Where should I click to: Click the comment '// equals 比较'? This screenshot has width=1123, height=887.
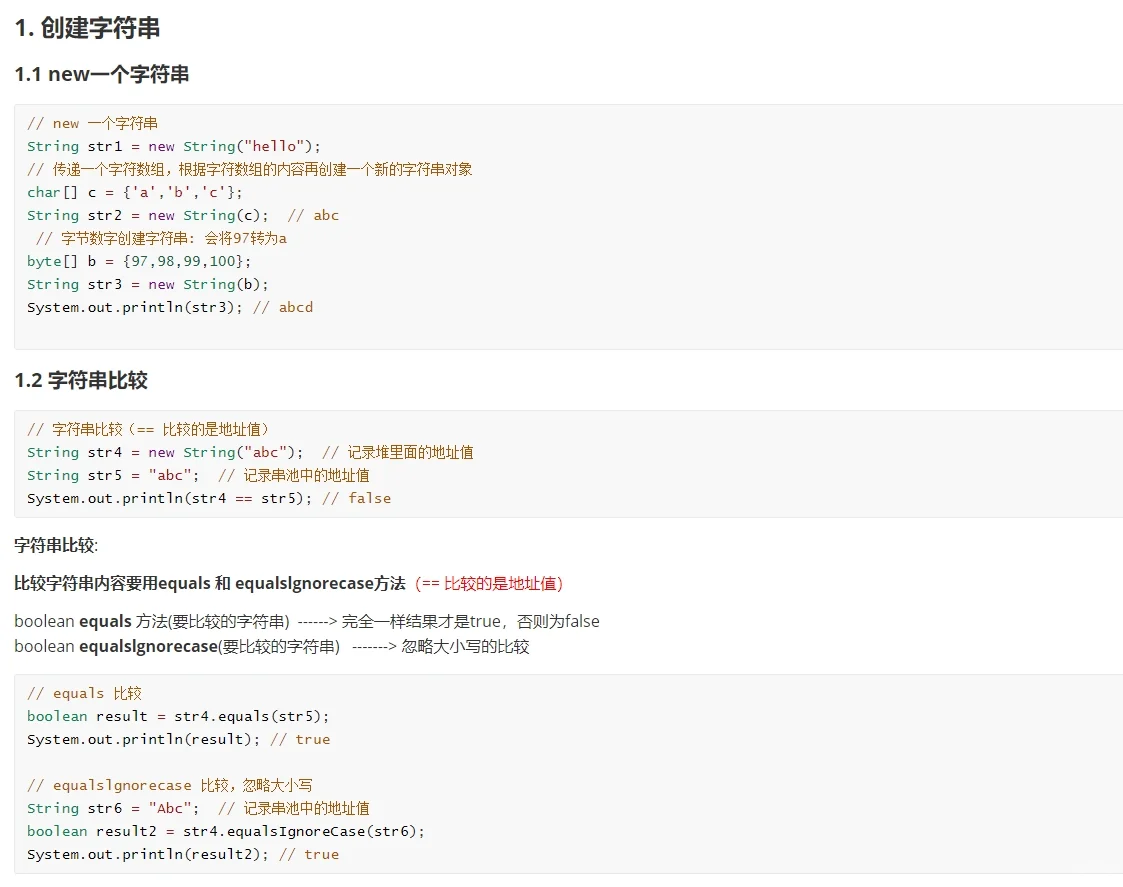point(85,692)
